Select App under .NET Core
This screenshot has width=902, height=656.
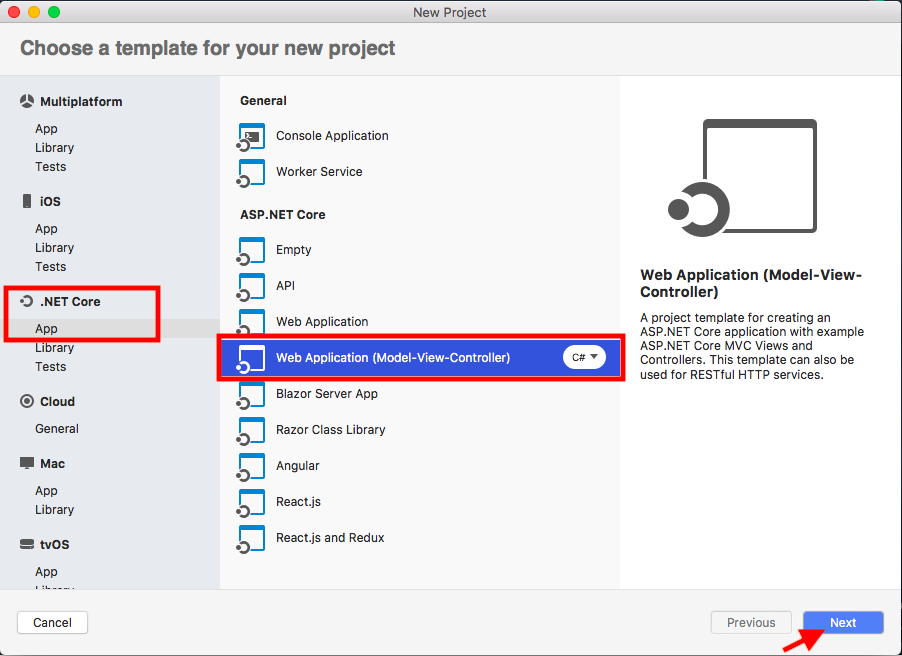46,329
